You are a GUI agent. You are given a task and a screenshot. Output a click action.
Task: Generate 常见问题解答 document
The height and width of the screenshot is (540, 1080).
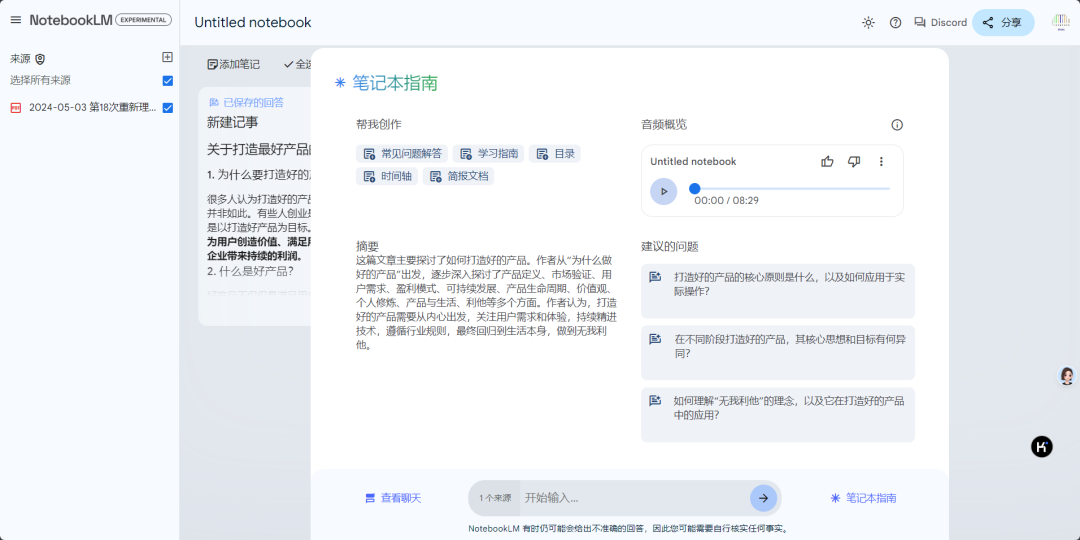[x=402, y=153]
